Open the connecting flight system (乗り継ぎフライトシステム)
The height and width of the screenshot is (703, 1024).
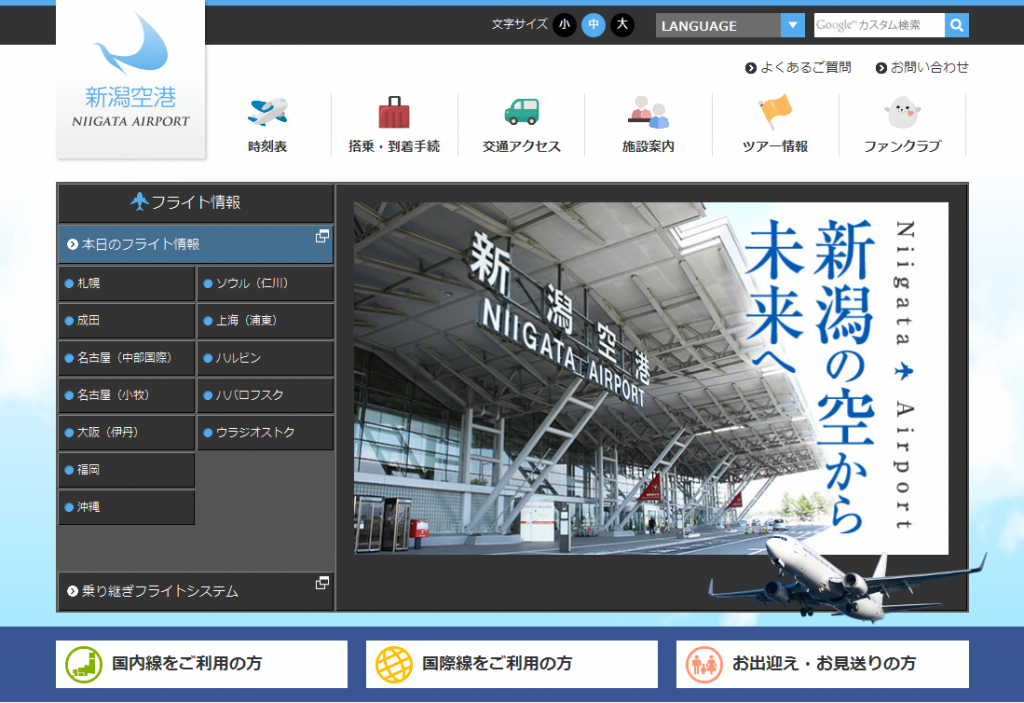pos(195,591)
